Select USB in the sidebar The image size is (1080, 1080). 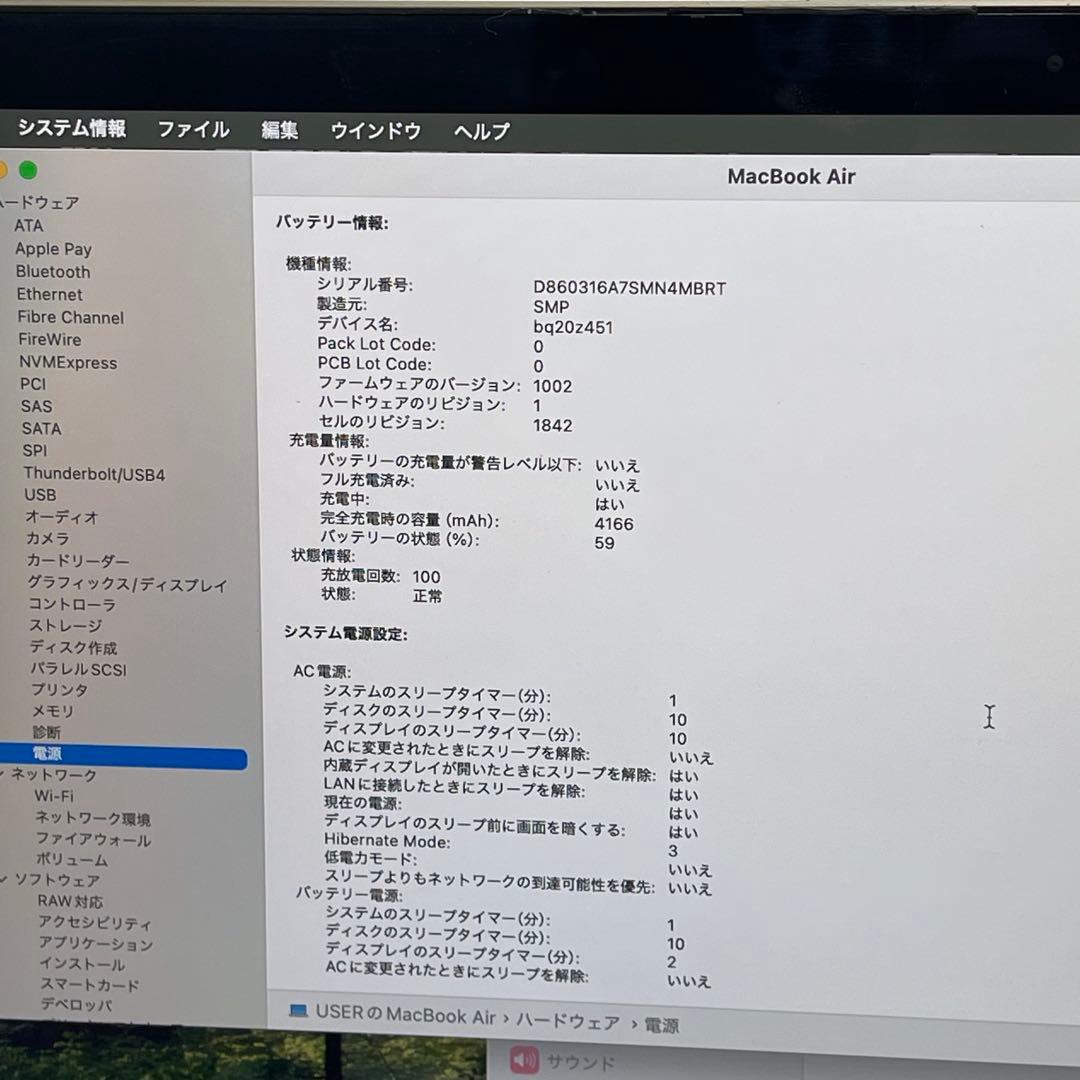[40, 495]
